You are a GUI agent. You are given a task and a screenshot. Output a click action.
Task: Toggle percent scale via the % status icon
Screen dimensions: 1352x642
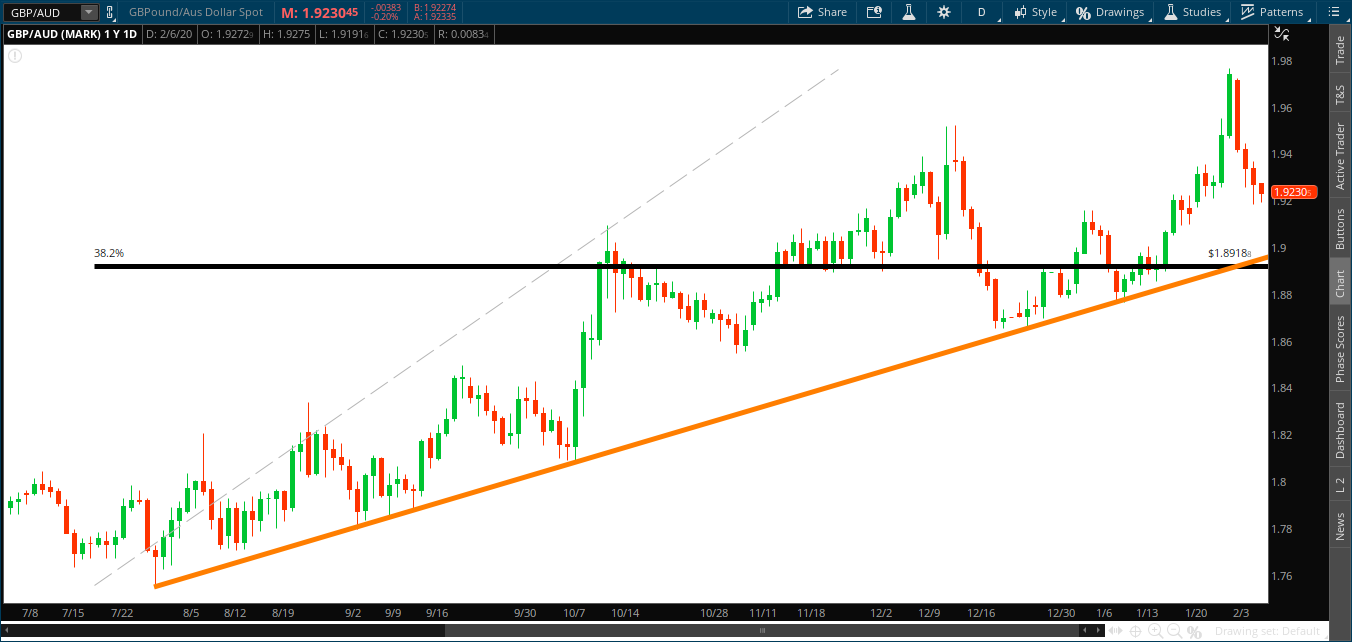click(x=1196, y=632)
